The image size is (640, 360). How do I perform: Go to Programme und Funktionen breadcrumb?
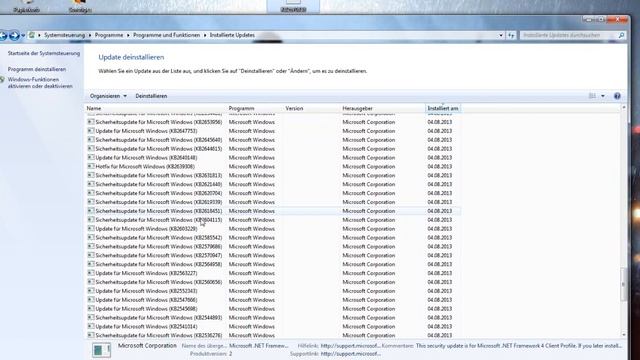click(167, 35)
